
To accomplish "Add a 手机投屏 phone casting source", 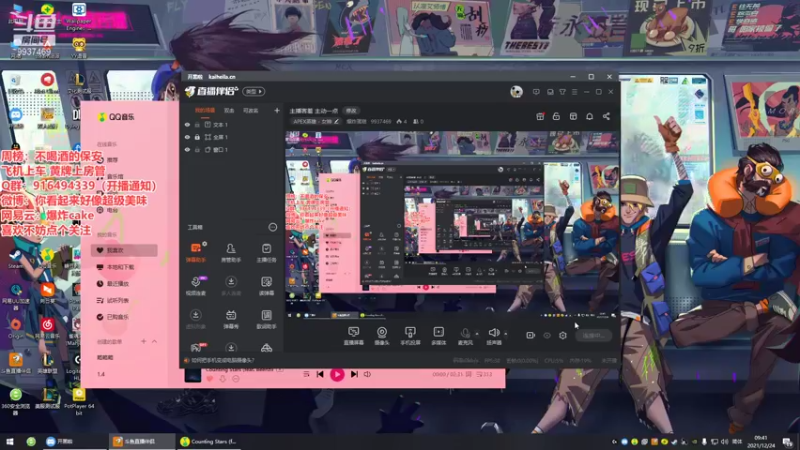I will [410, 336].
